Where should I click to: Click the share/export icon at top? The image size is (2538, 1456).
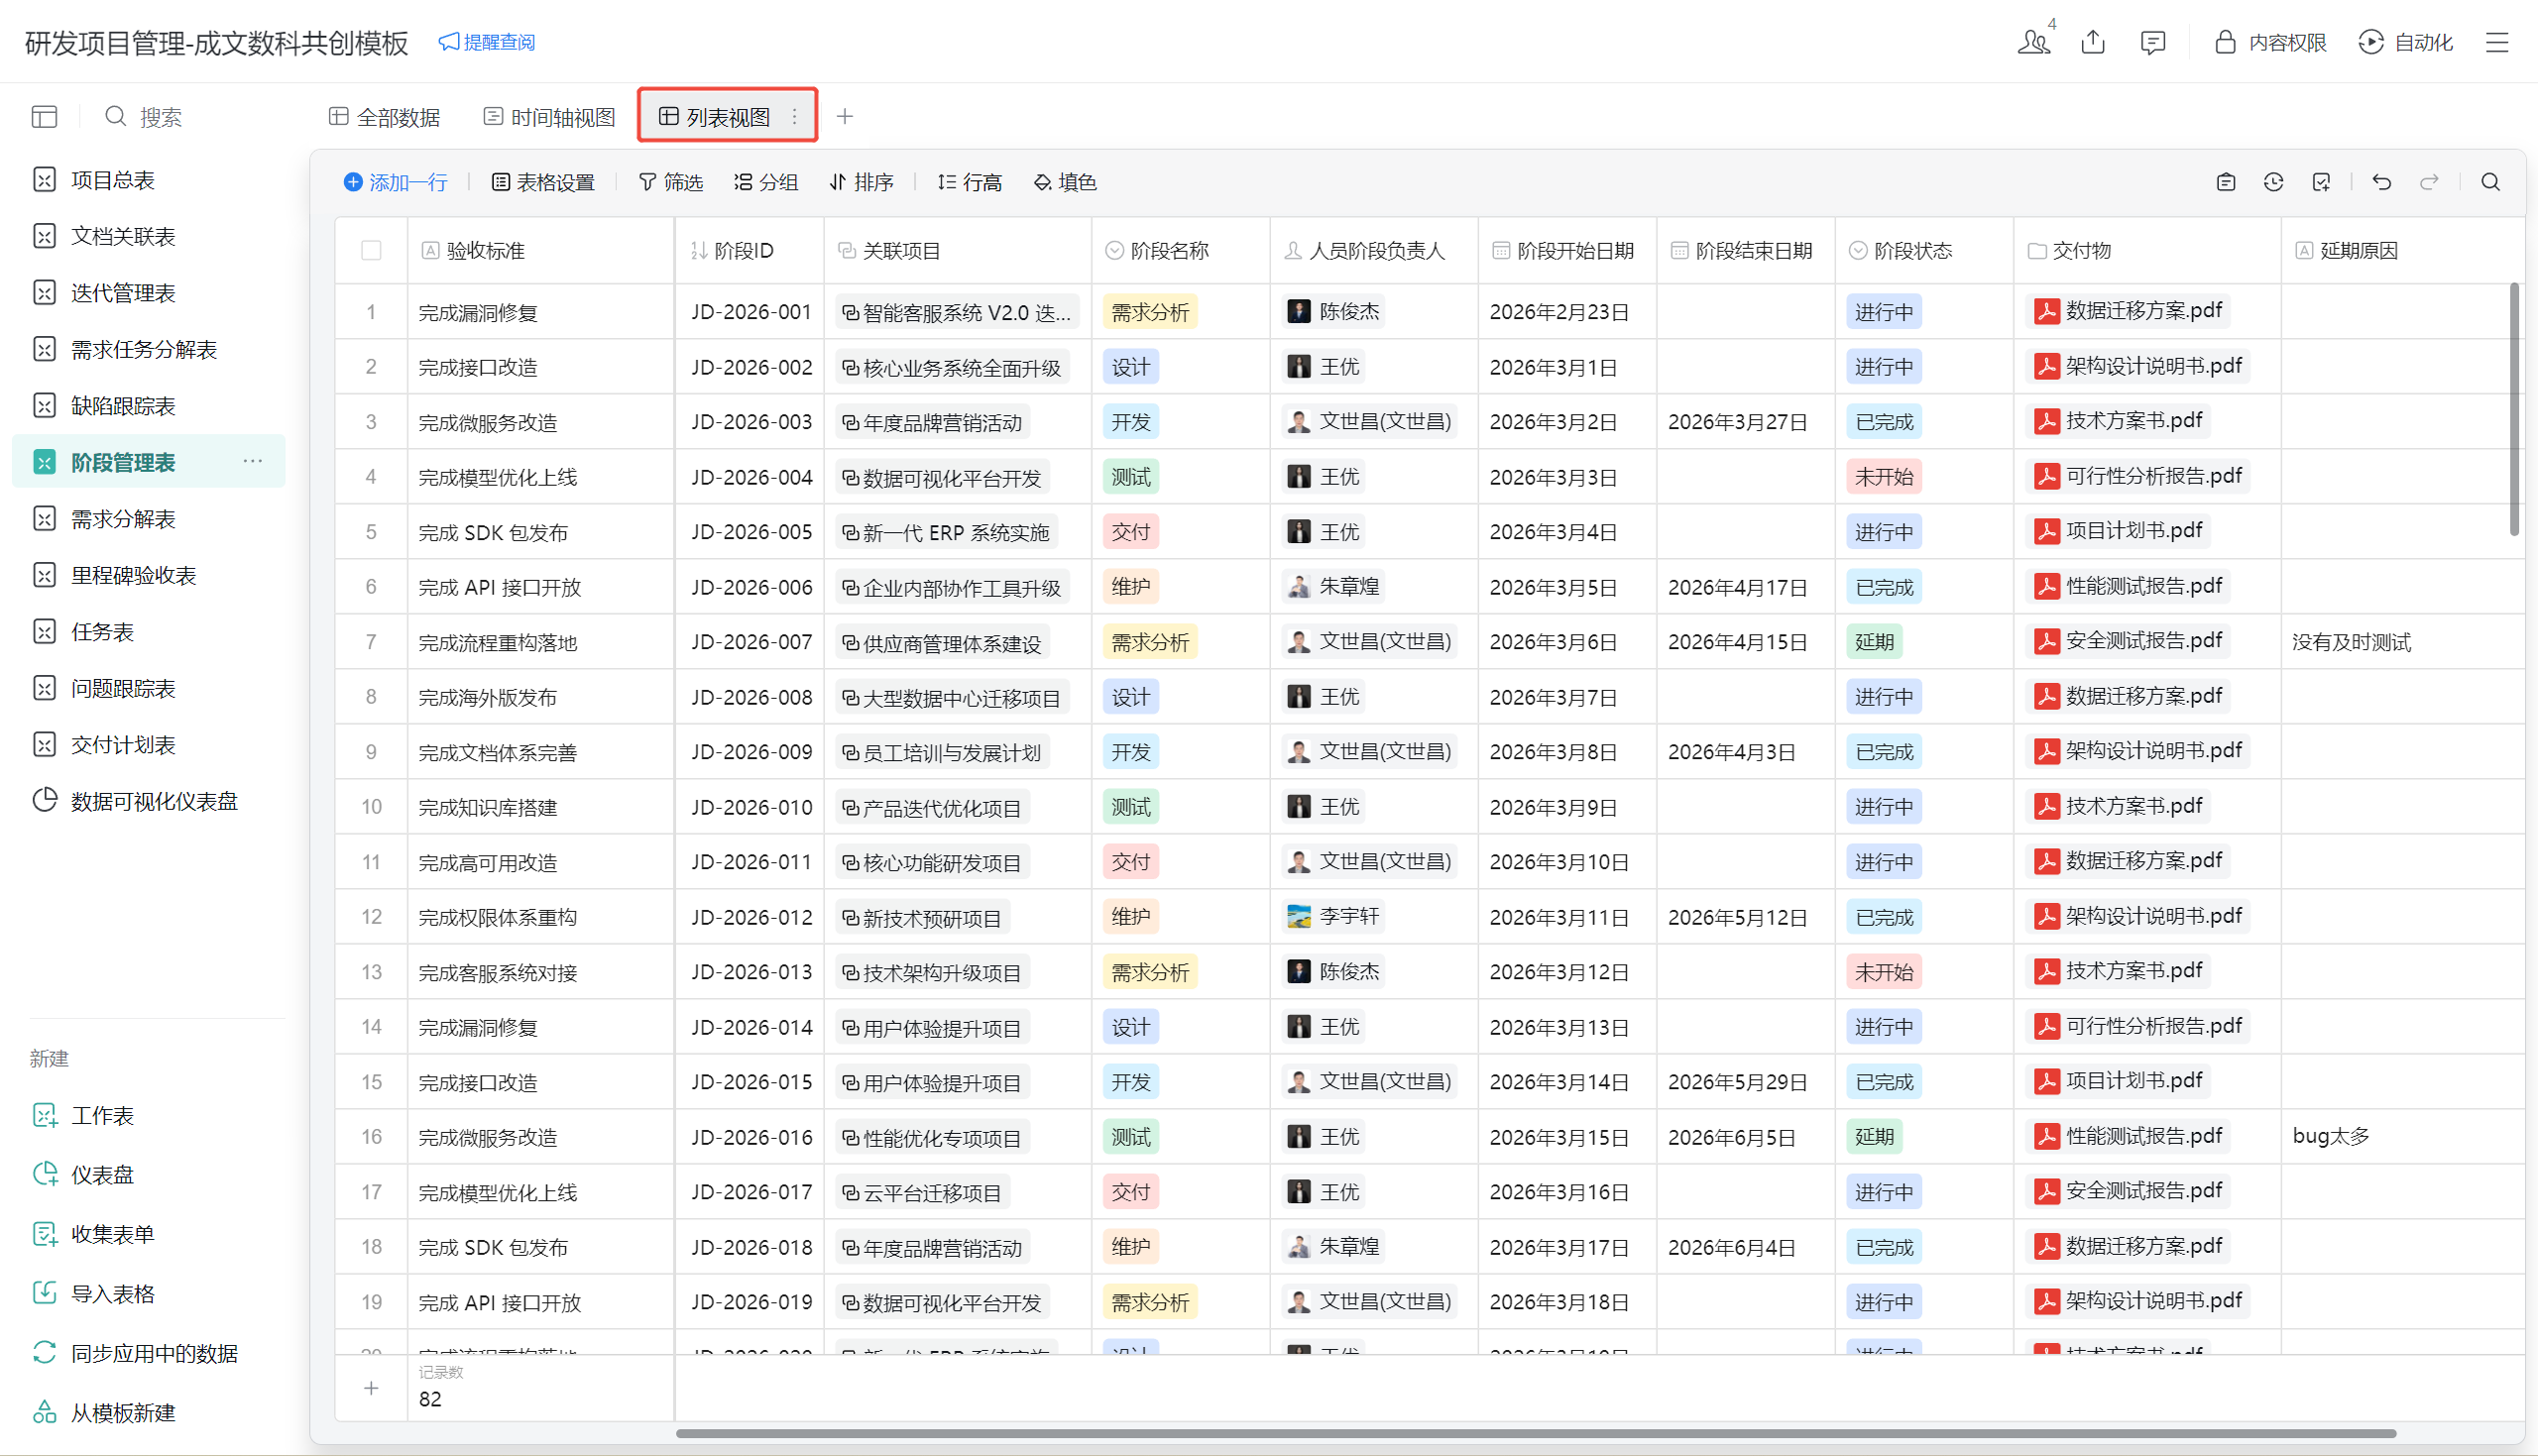pos(2093,42)
